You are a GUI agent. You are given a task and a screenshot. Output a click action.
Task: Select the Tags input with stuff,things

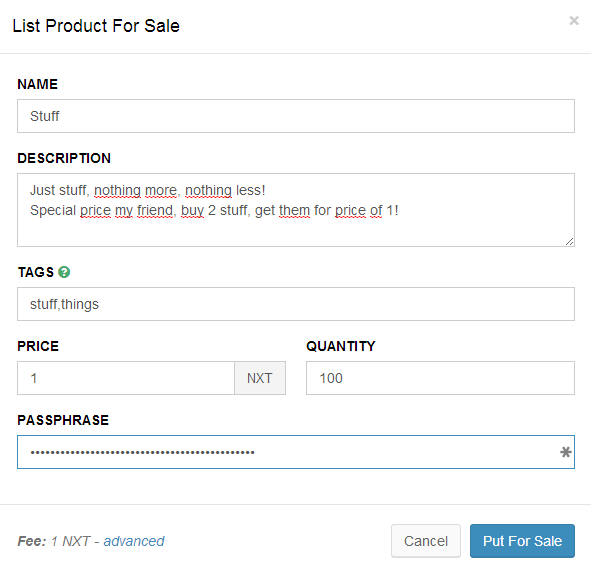(x=296, y=304)
